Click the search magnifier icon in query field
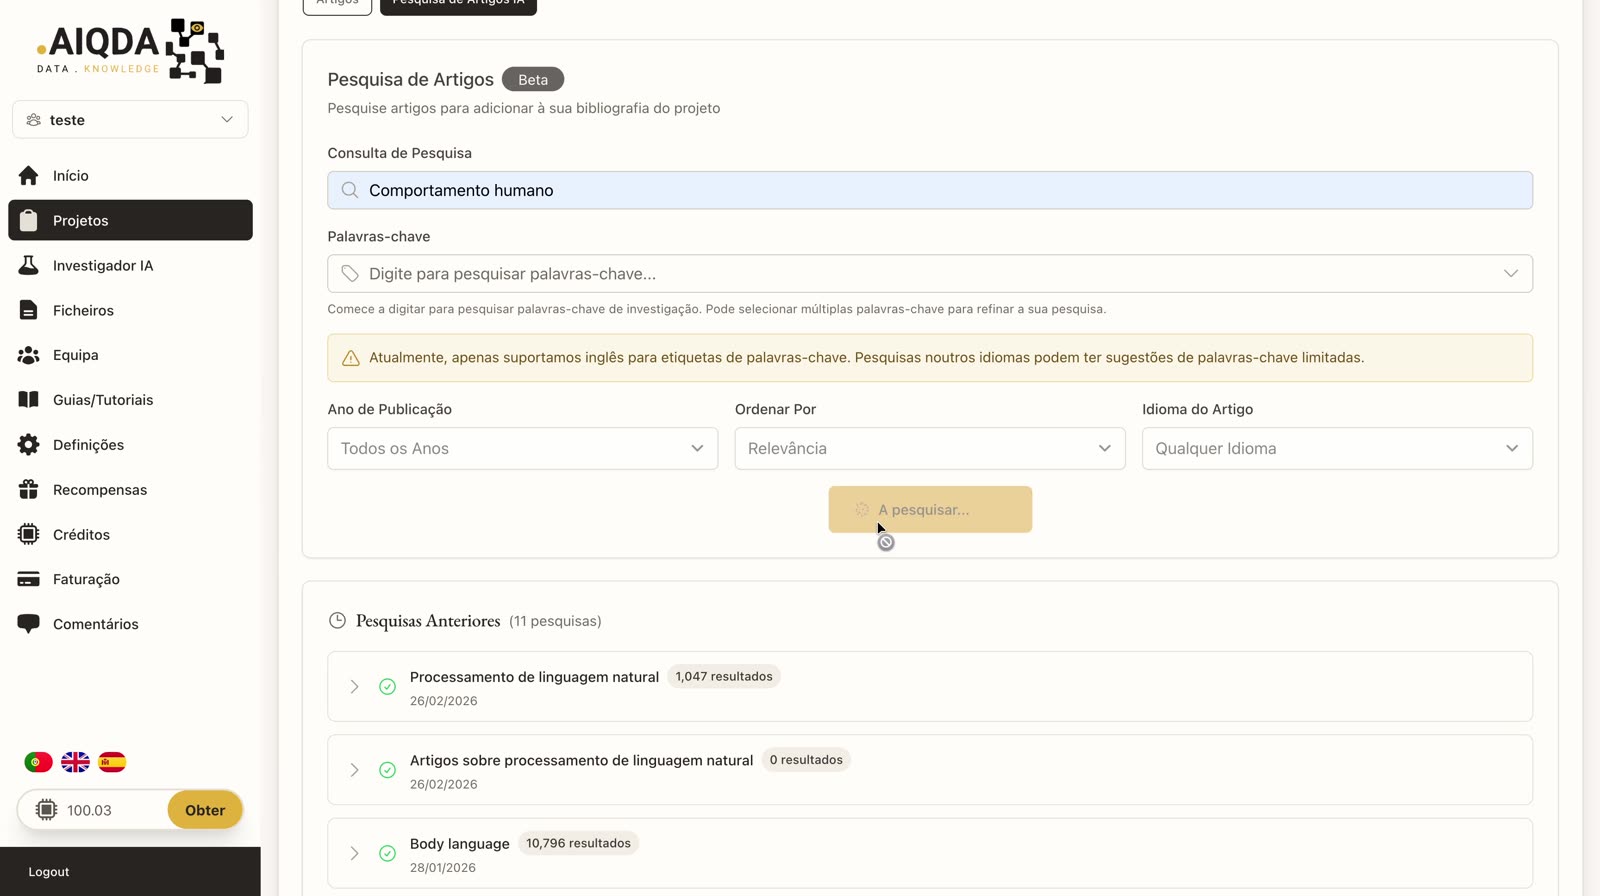The image size is (1600, 896). click(350, 190)
